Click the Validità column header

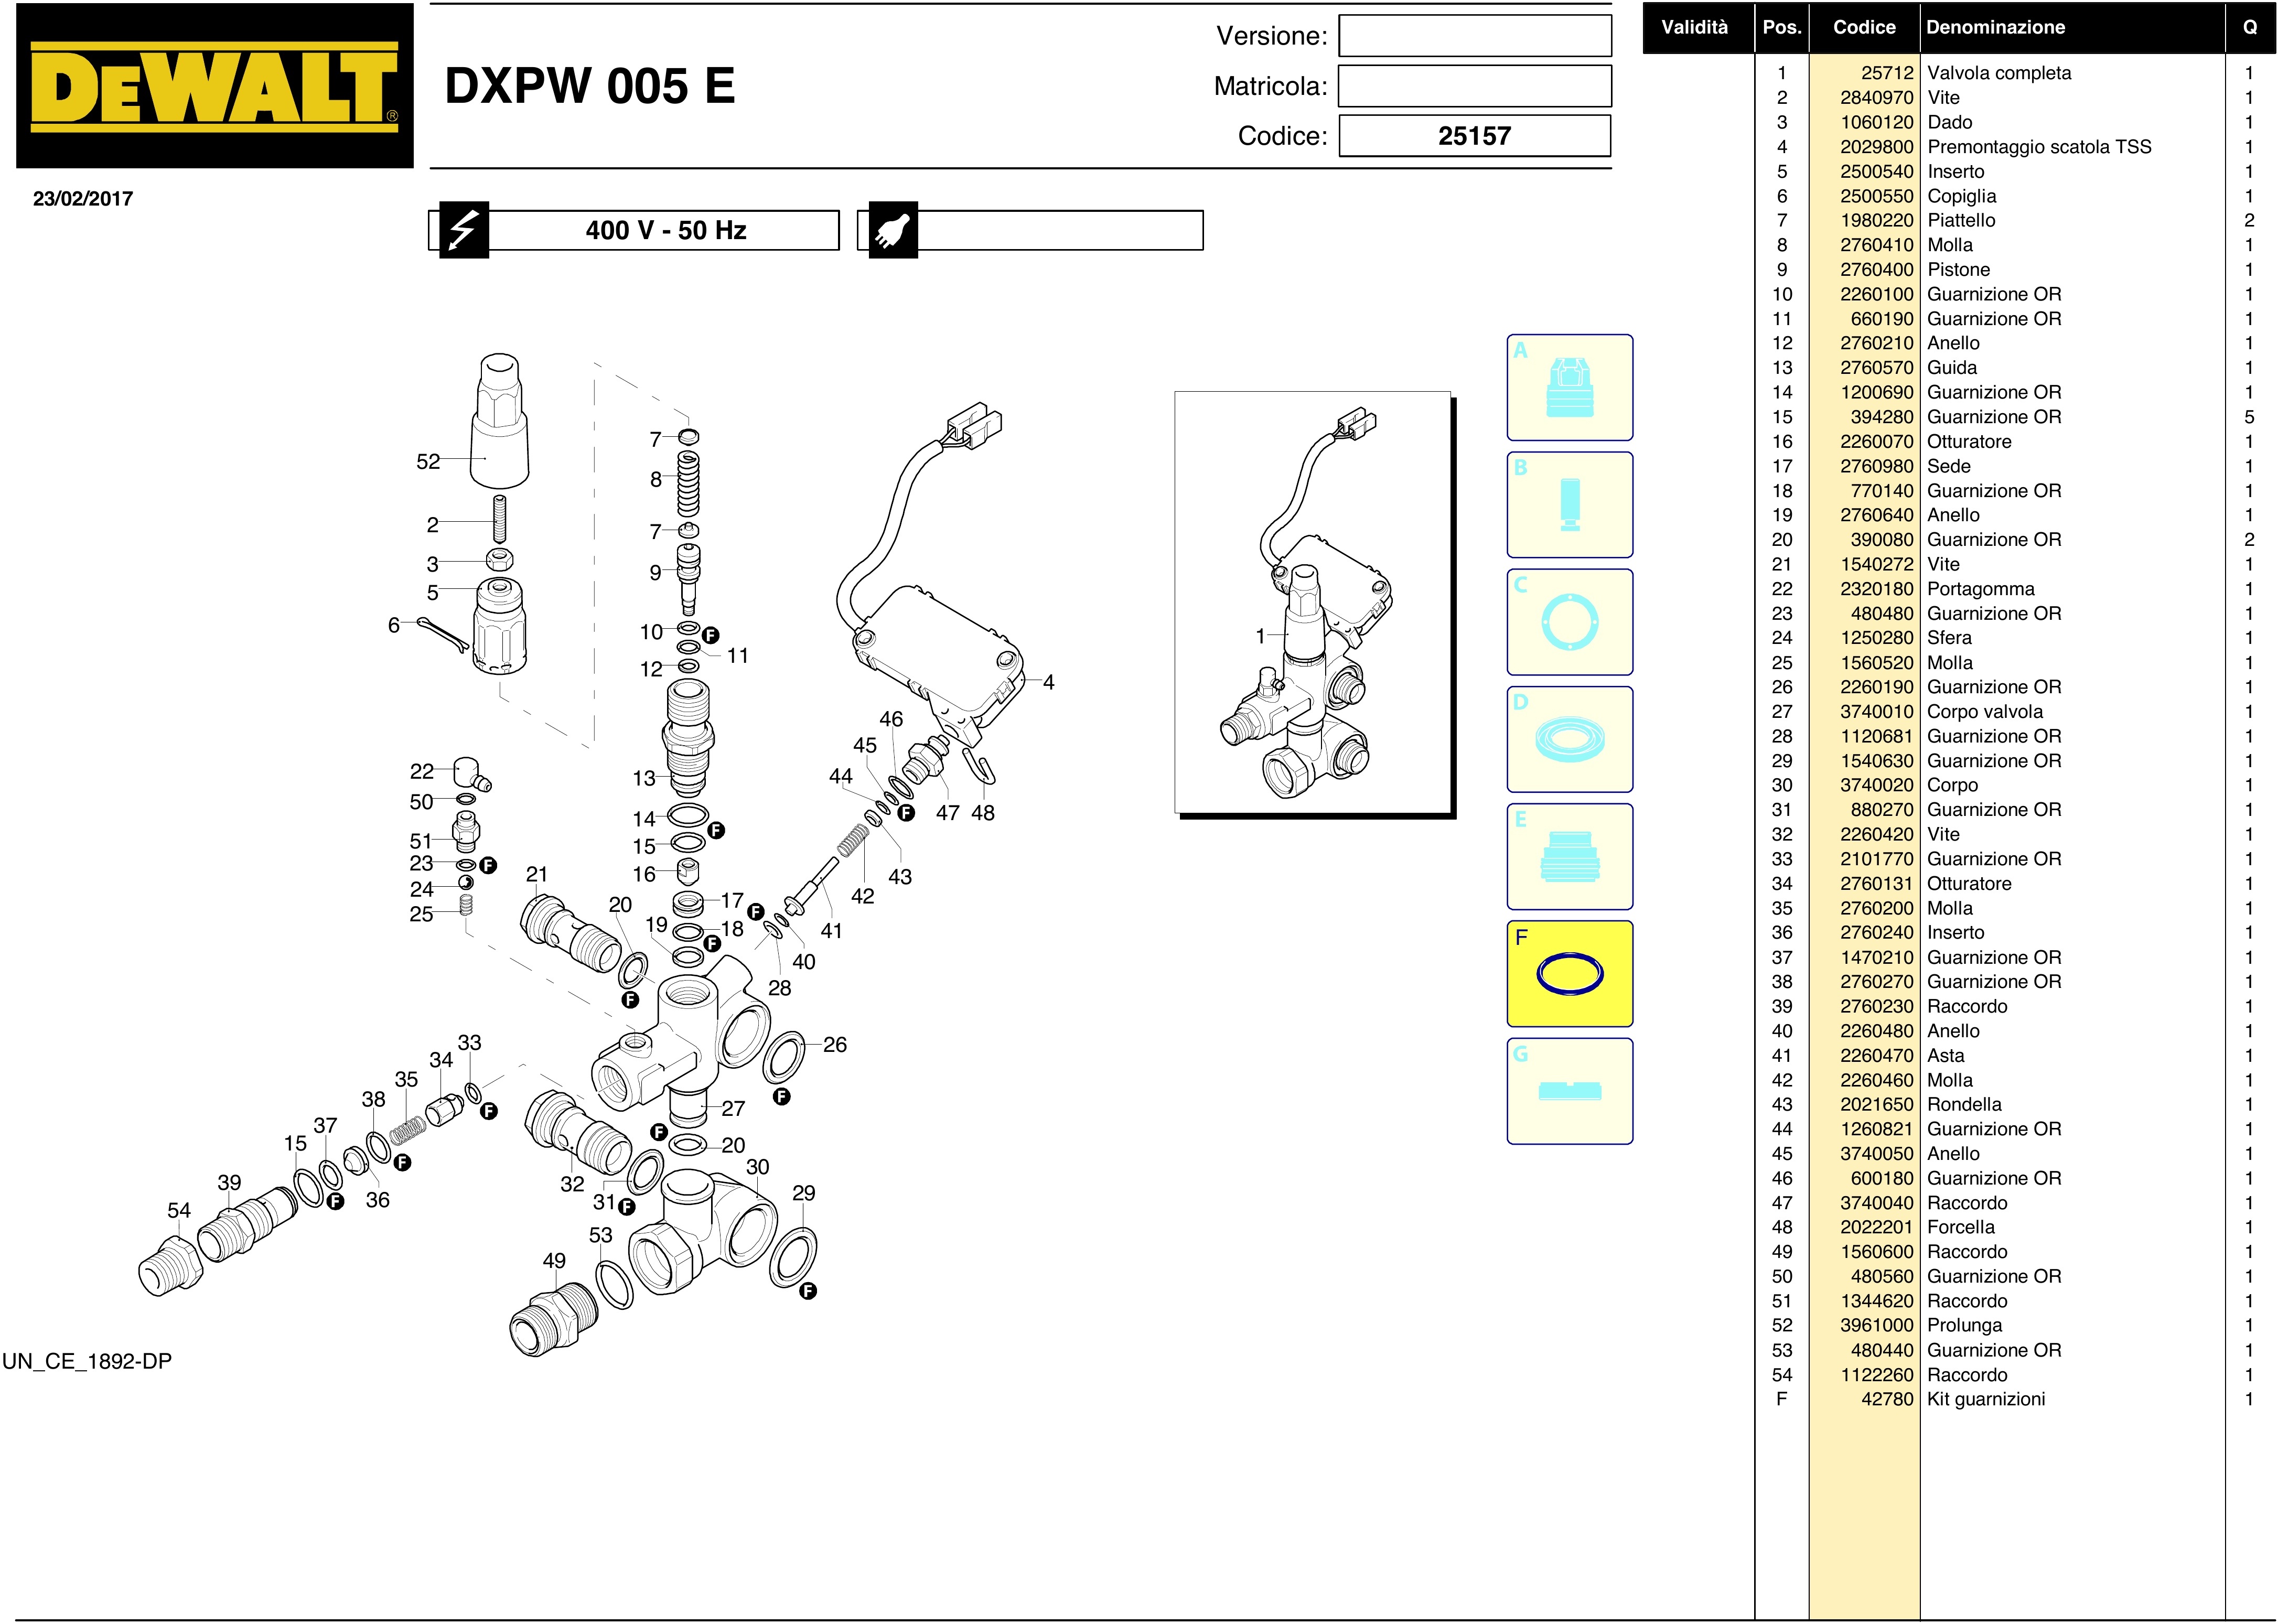1694,28
